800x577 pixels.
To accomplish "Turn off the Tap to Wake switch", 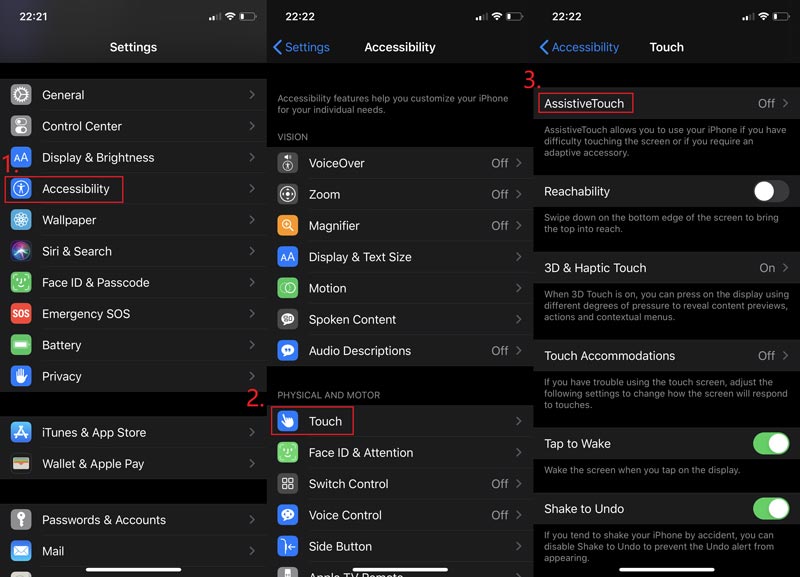I will tap(770, 443).
